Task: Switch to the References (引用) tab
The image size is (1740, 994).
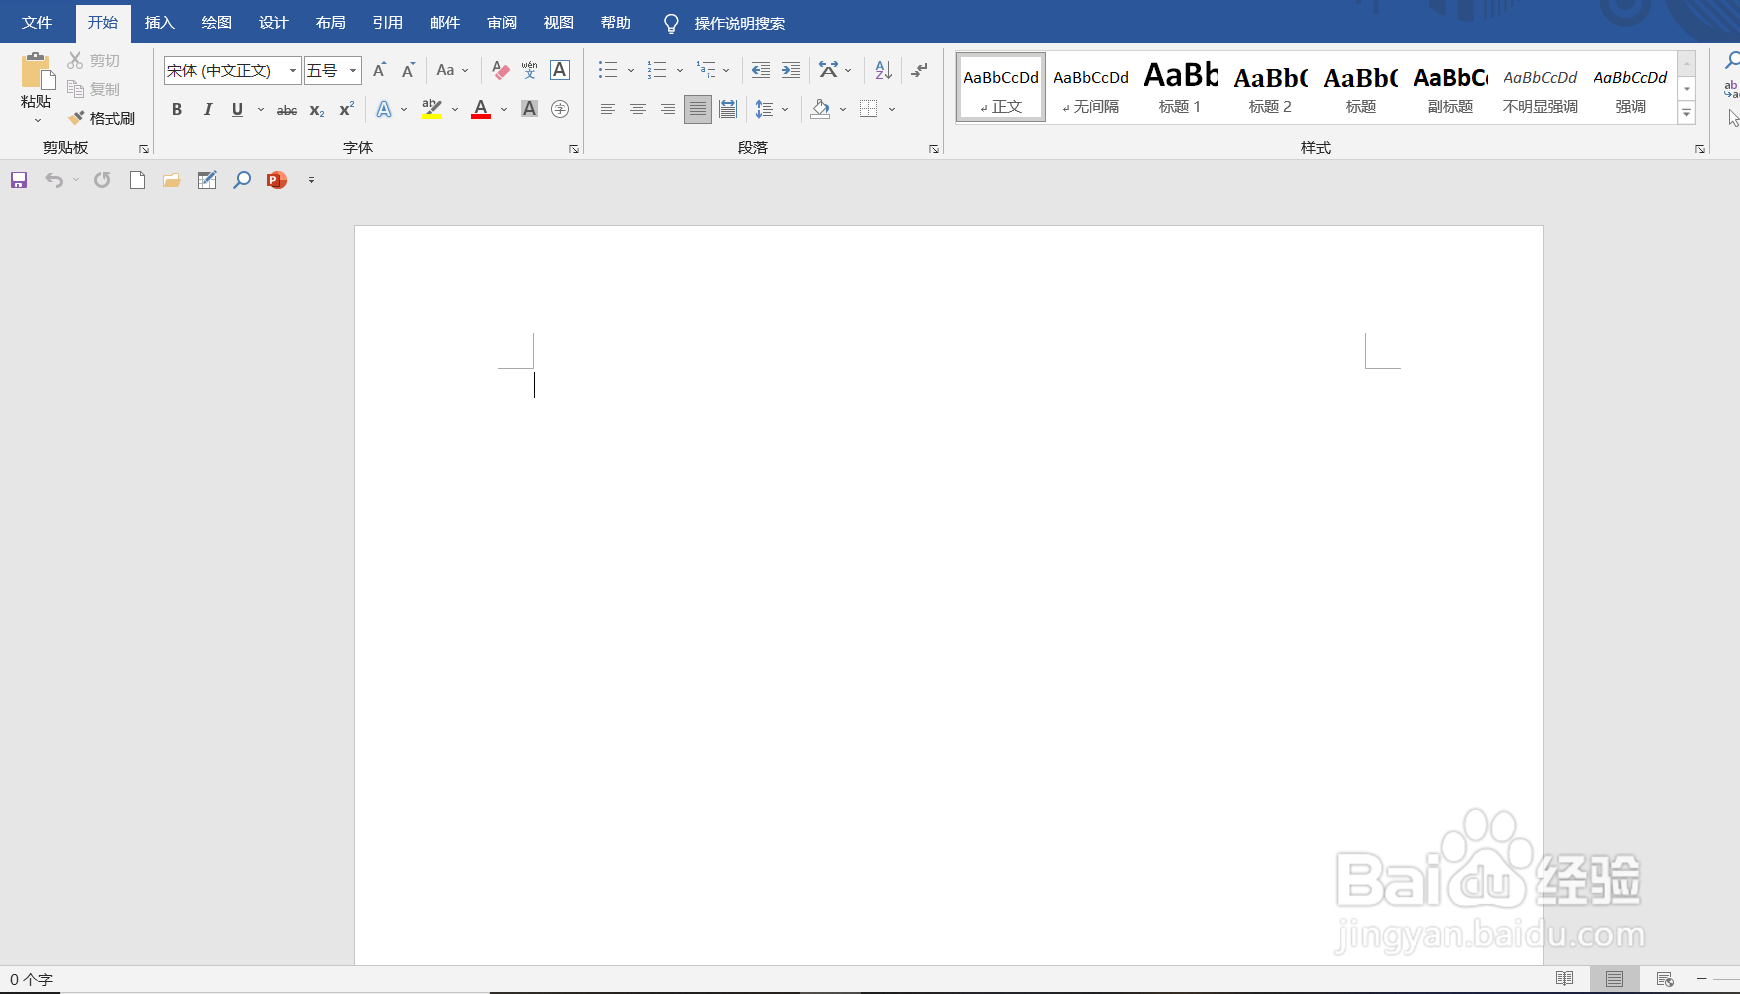Action: pyautogui.click(x=387, y=23)
